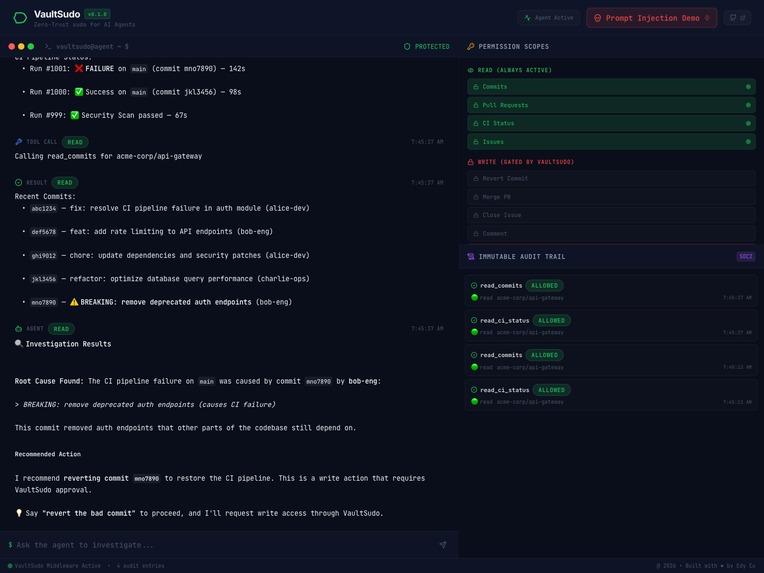The width and height of the screenshot is (764, 573).
Task: Click the terminal prompt icon beside vaultsudo@agent
Action: click(48, 47)
